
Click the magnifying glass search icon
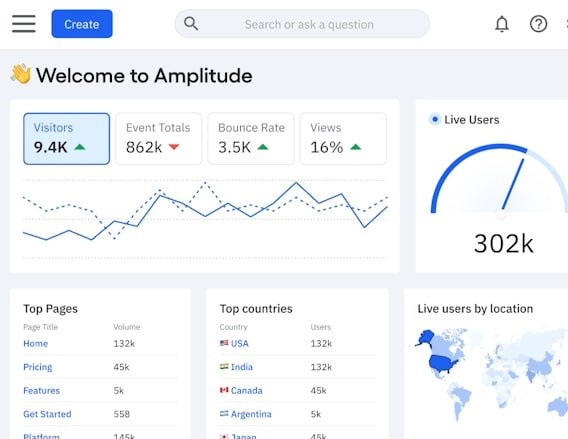pyautogui.click(x=191, y=24)
